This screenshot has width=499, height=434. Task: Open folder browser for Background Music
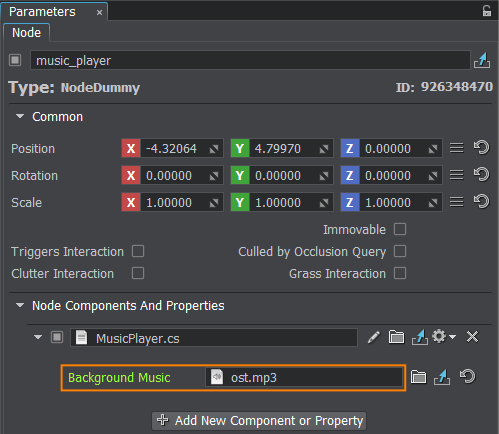click(x=418, y=377)
